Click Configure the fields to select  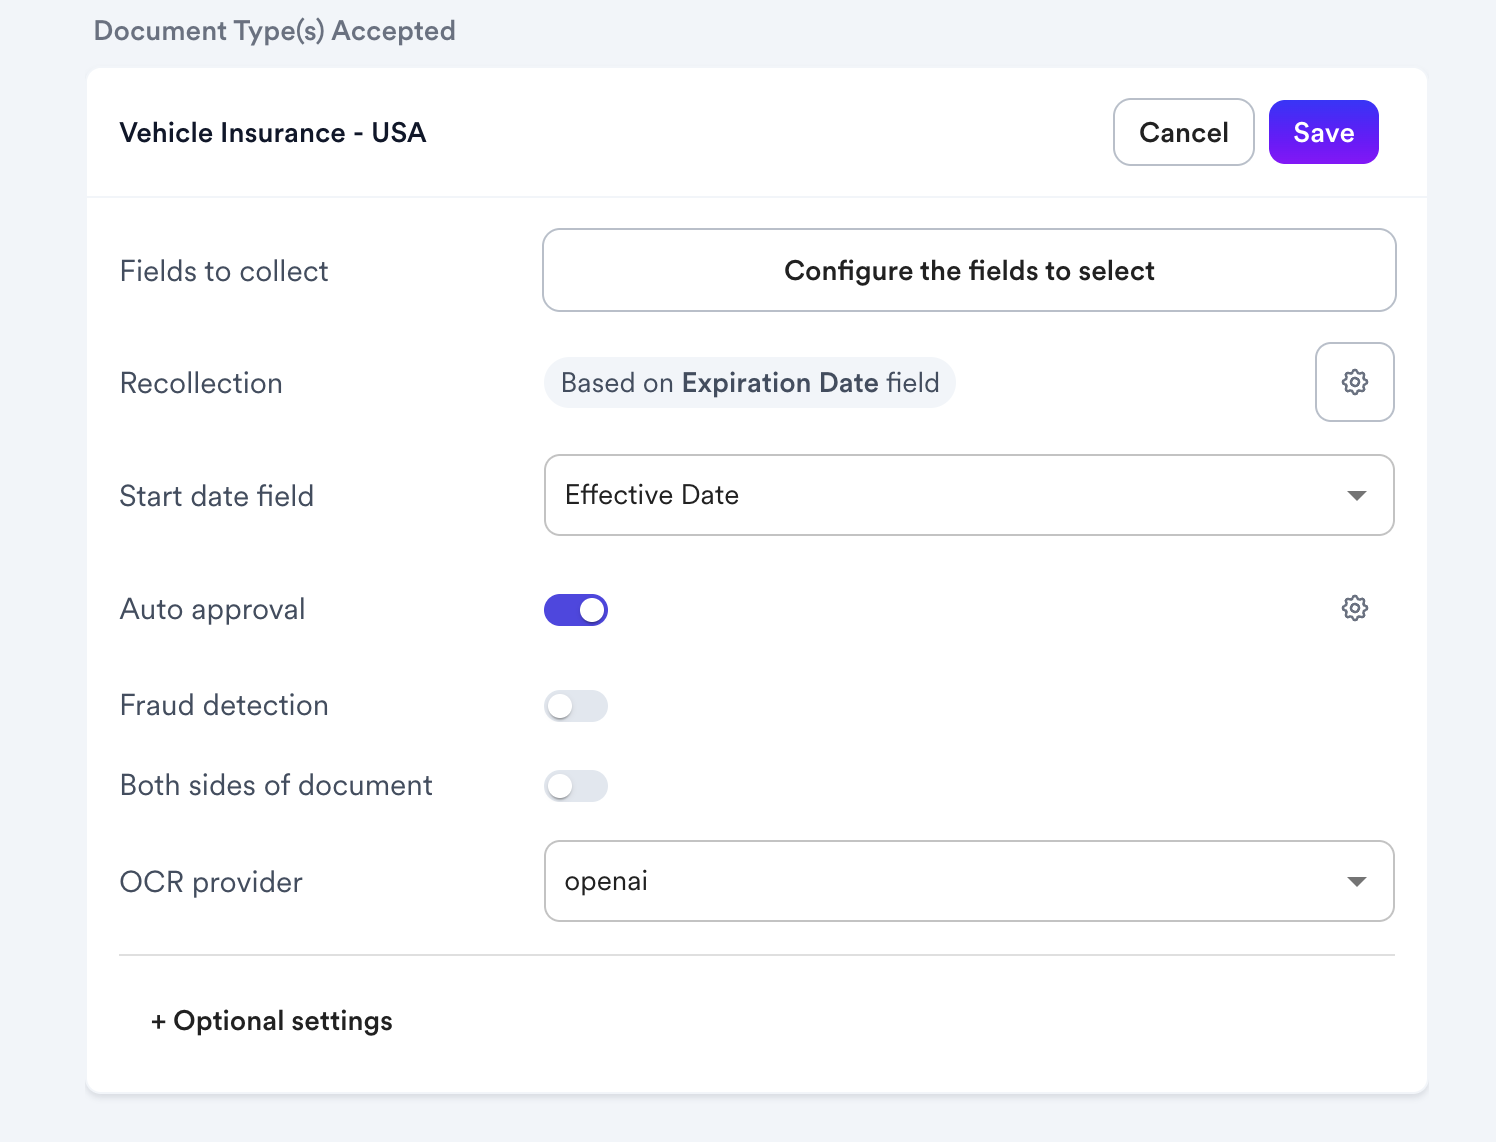tap(969, 270)
